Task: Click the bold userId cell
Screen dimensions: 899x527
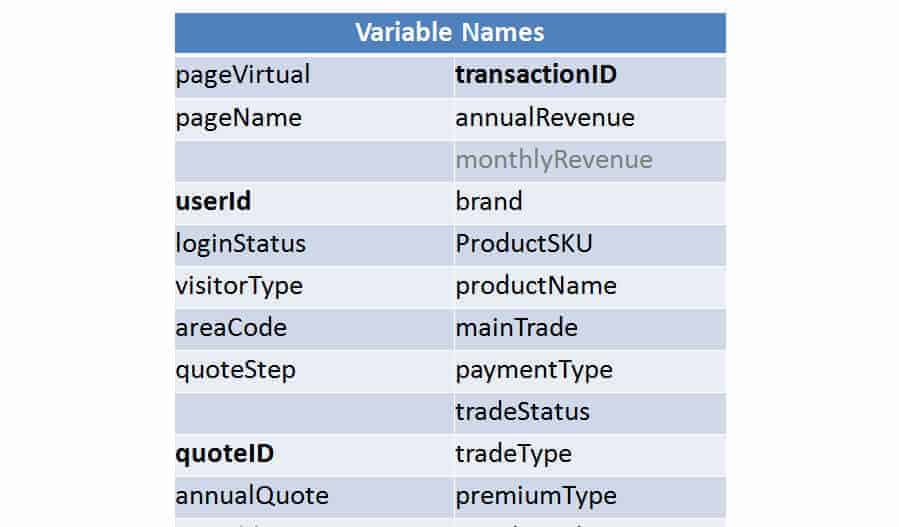Action: tap(213, 202)
